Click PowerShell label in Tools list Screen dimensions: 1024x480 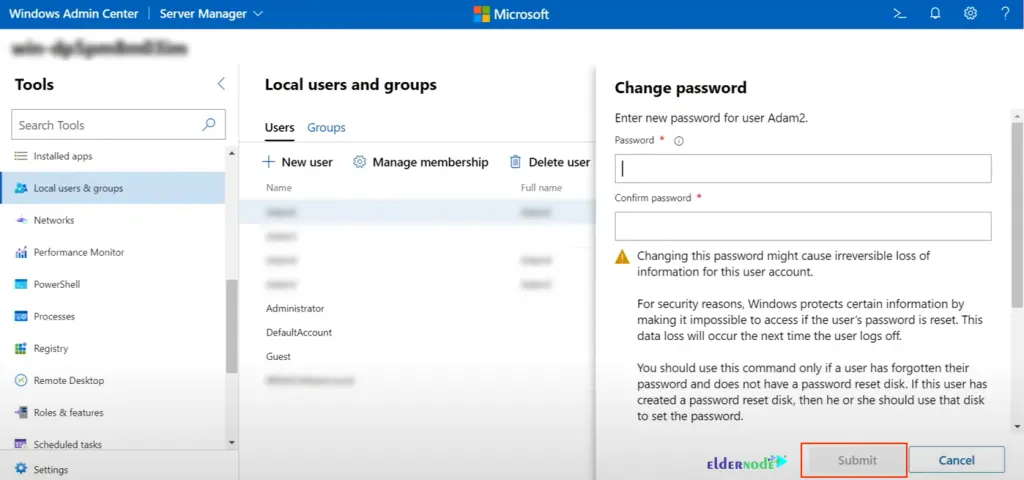coord(57,284)
